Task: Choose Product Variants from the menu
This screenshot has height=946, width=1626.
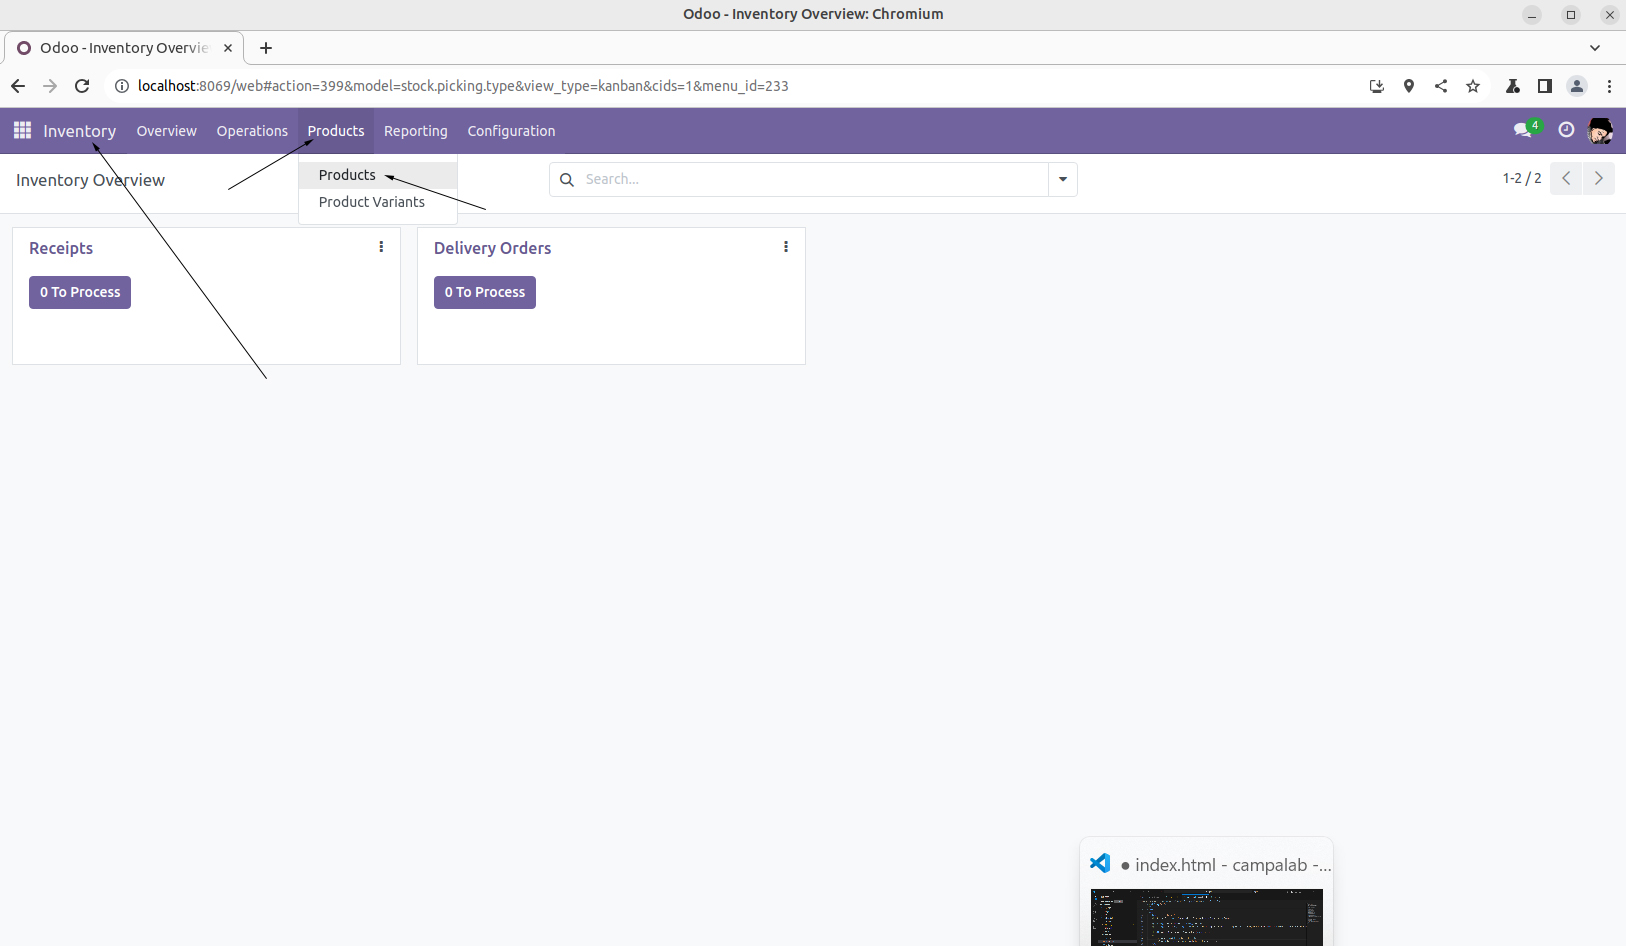Action: [x=371, y=202]
